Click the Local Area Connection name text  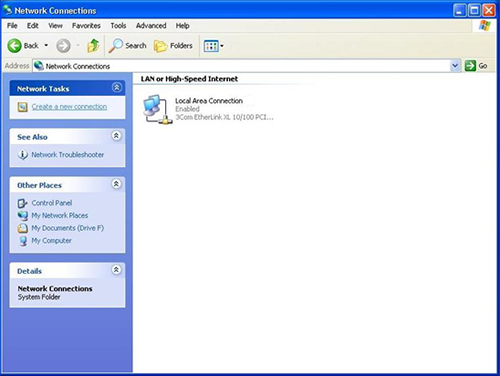209,101
